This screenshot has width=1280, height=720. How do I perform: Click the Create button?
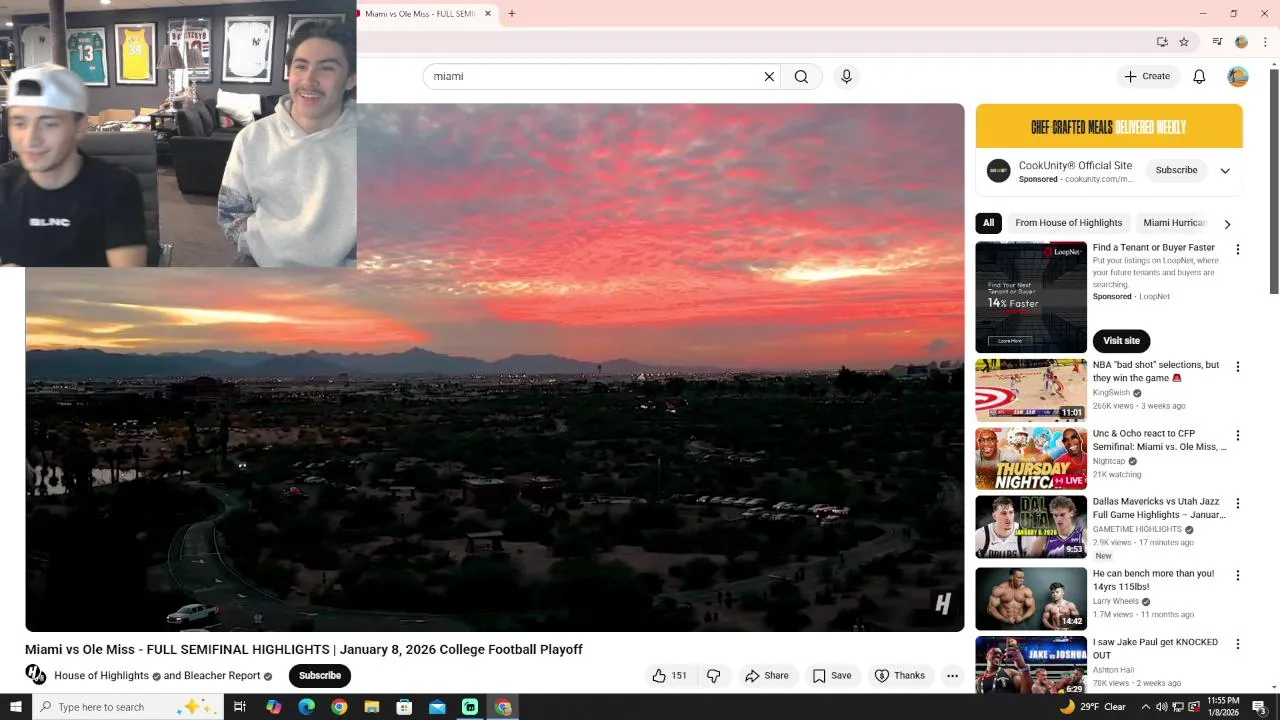(1147, 76)
